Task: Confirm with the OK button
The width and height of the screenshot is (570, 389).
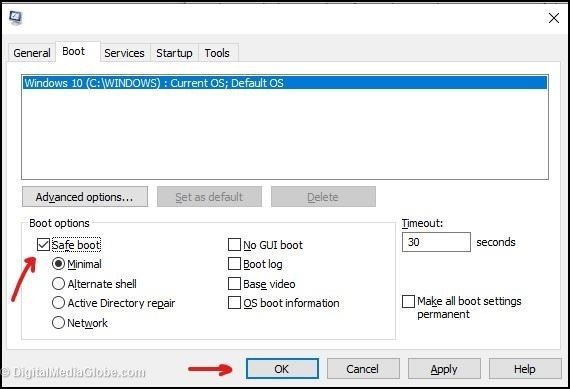Action: 282,369
